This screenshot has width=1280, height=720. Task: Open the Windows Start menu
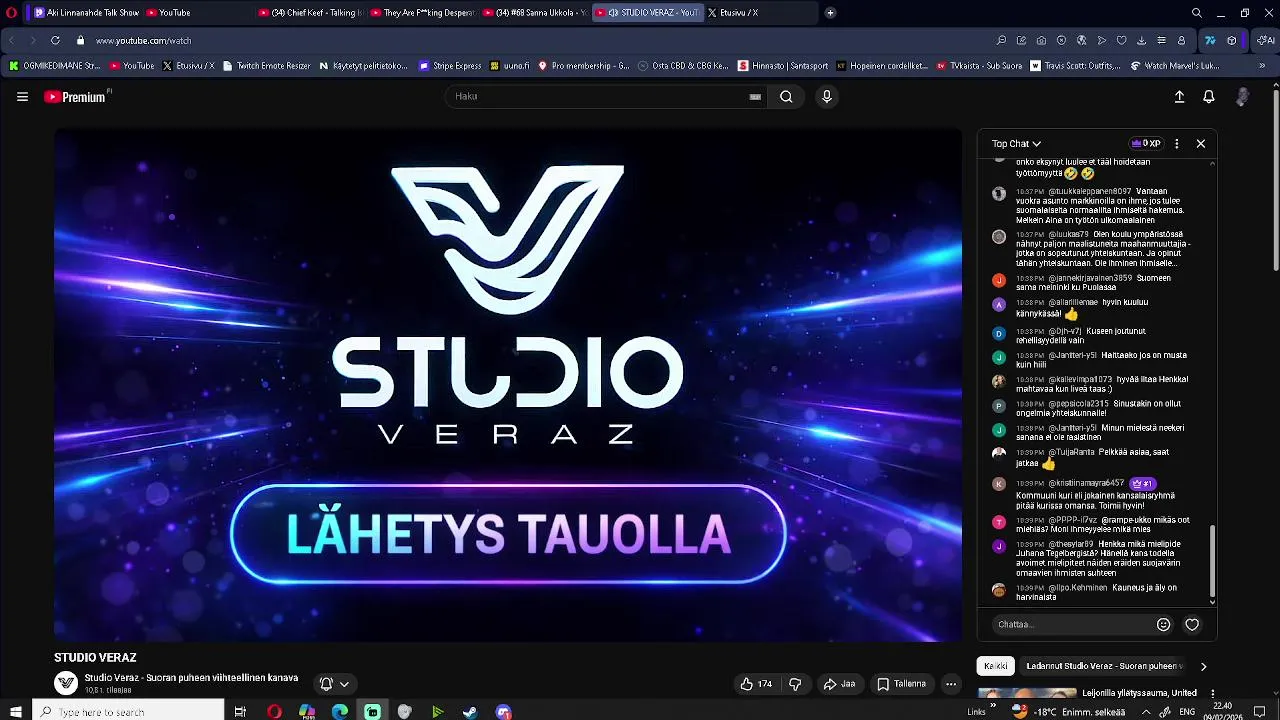16,712
